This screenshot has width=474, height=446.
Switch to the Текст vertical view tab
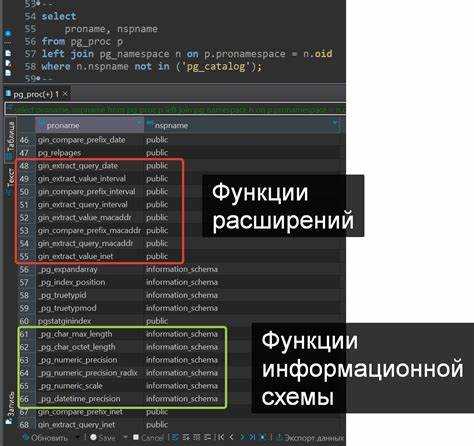[x=10, y=181]
